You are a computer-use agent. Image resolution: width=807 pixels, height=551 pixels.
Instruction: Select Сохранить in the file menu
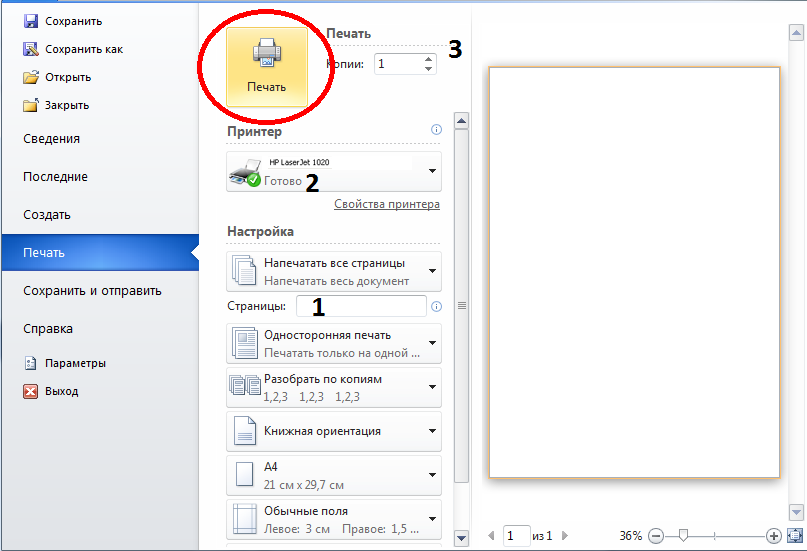[74, 22]
